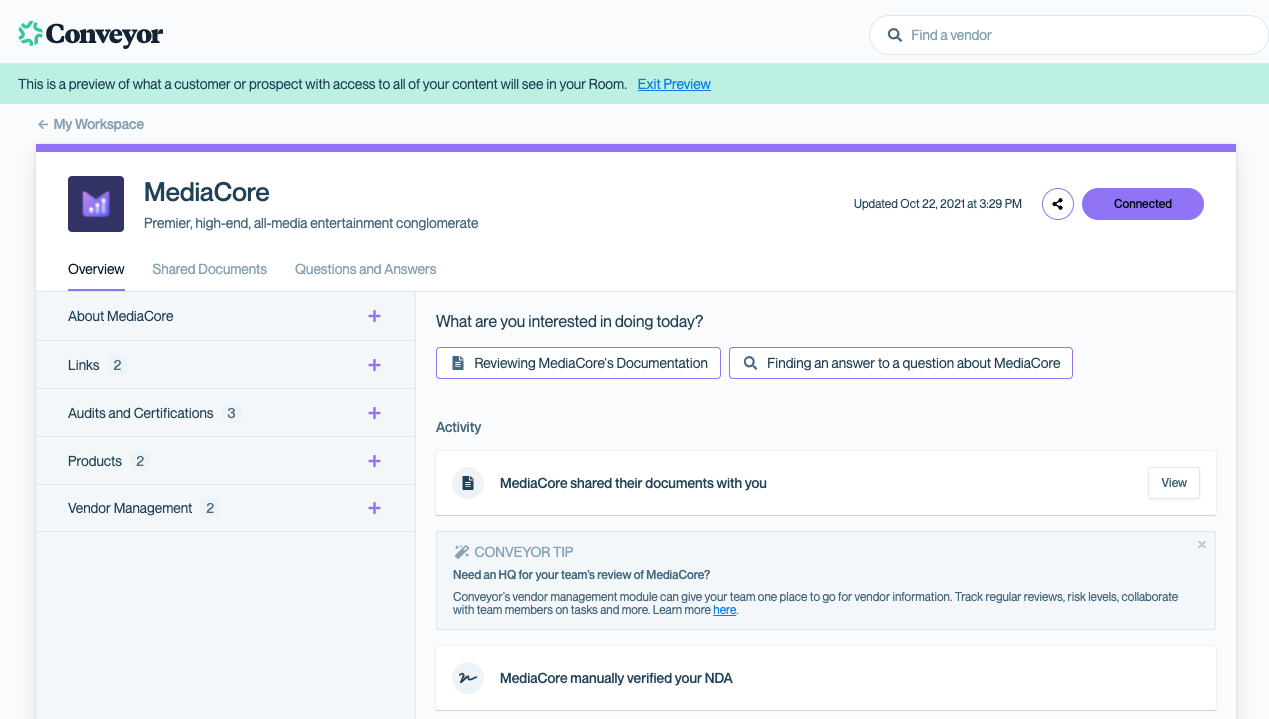This screenshot has width=1269, height=719.
Task: Click magnifier icon in Finding an answer button
Action: 750,363
